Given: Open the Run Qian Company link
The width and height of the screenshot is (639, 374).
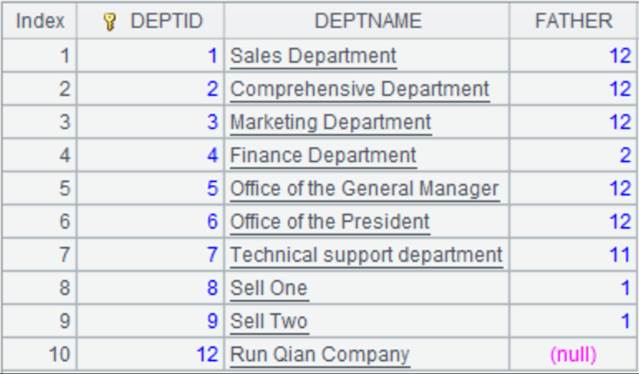Looking at the screenshot, I should pos(320,354).
